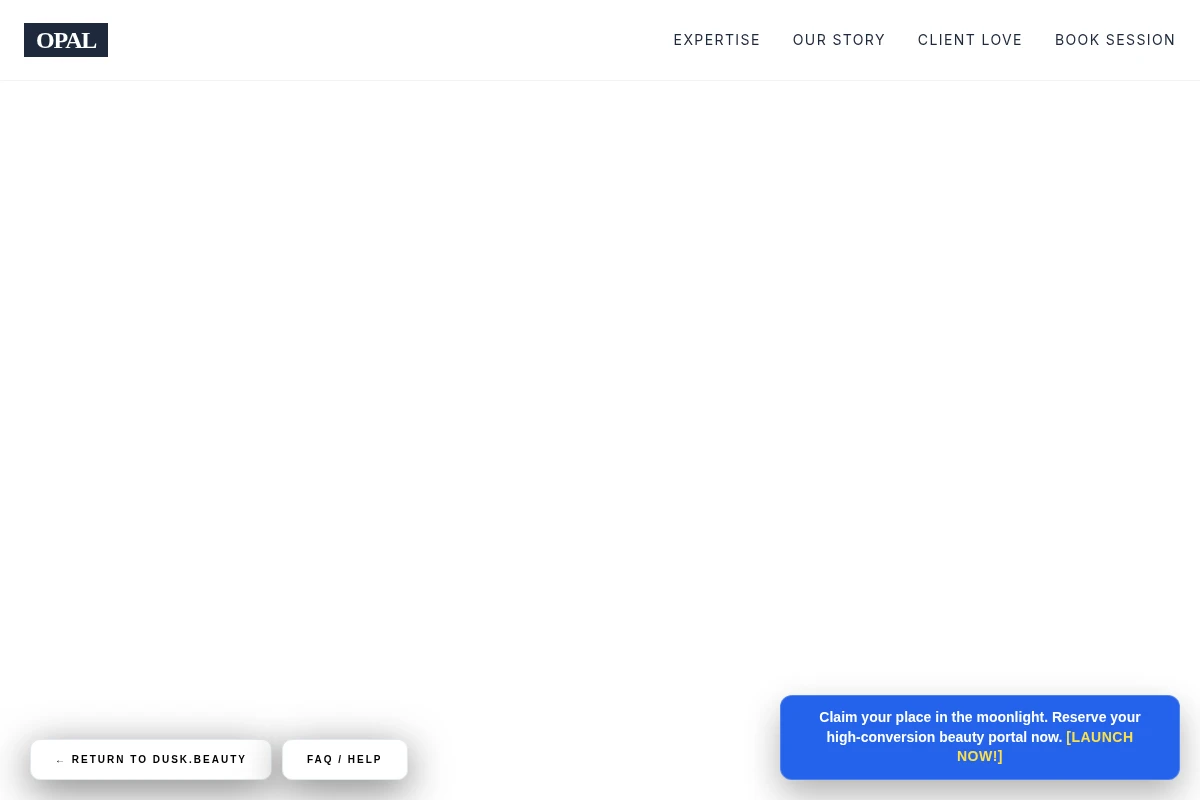Screen dimensions: 1200x800
Task: Open the Client Love page
Action: 970,40
